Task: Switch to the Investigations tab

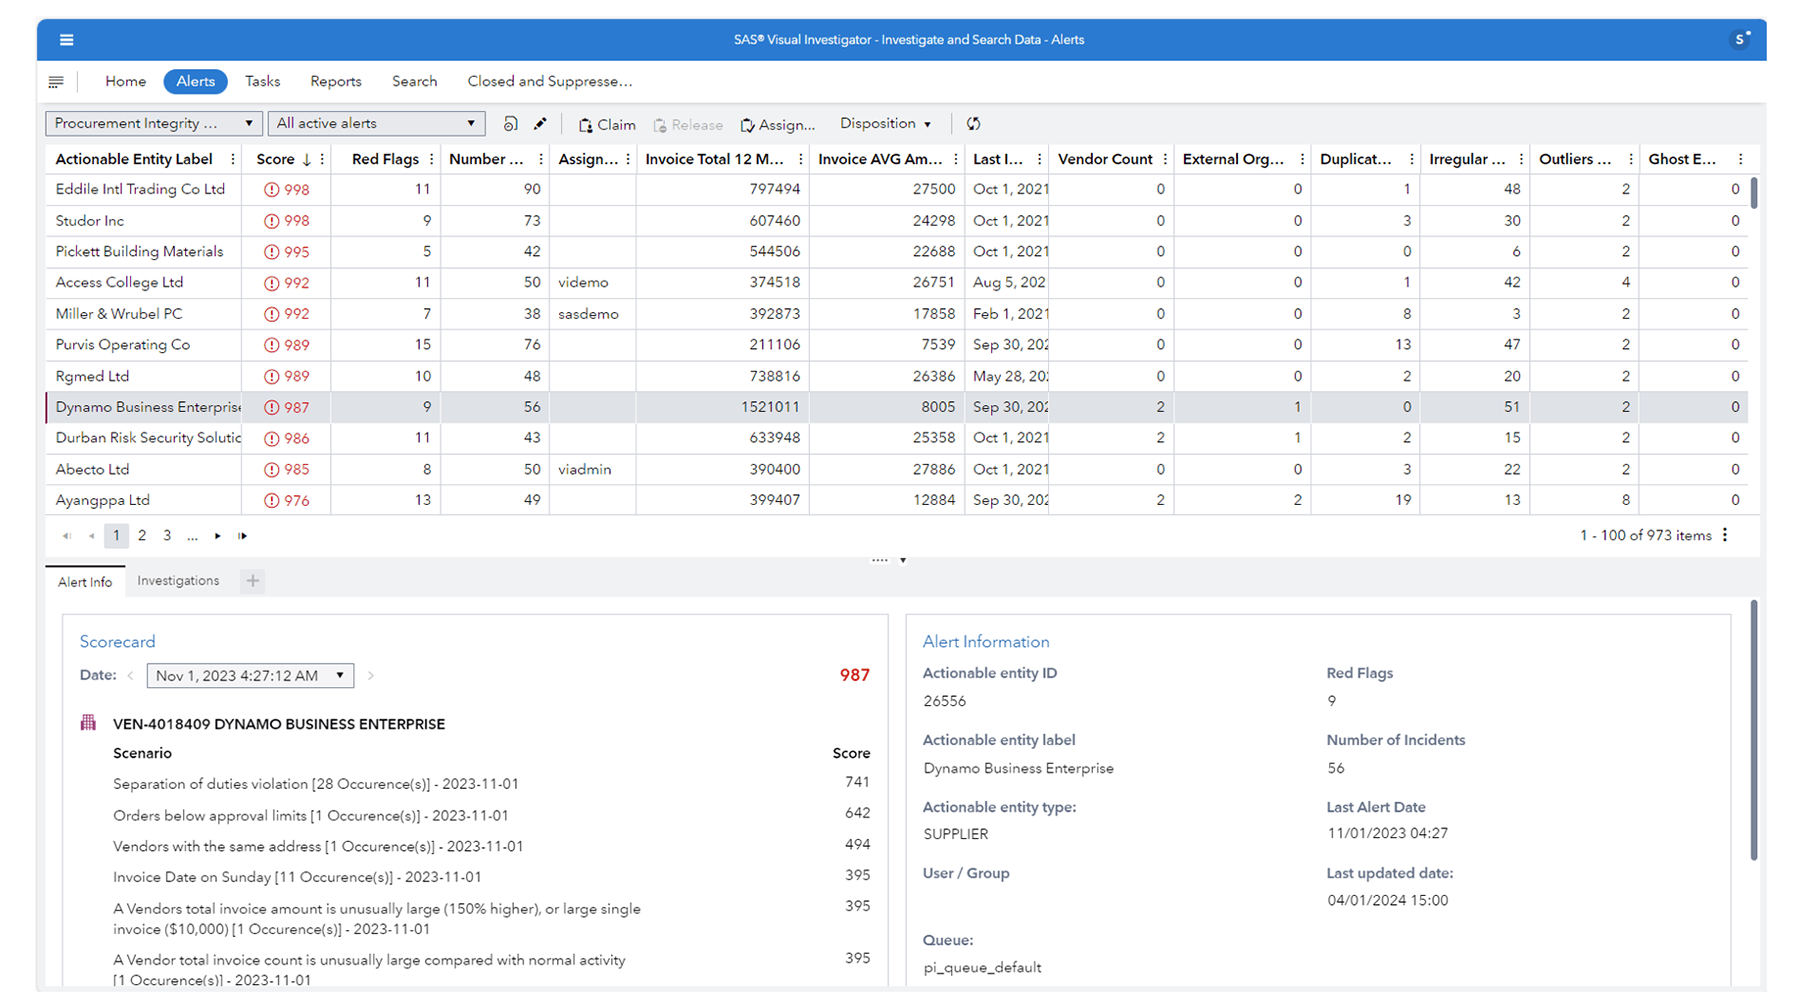Action: (178, 580)
